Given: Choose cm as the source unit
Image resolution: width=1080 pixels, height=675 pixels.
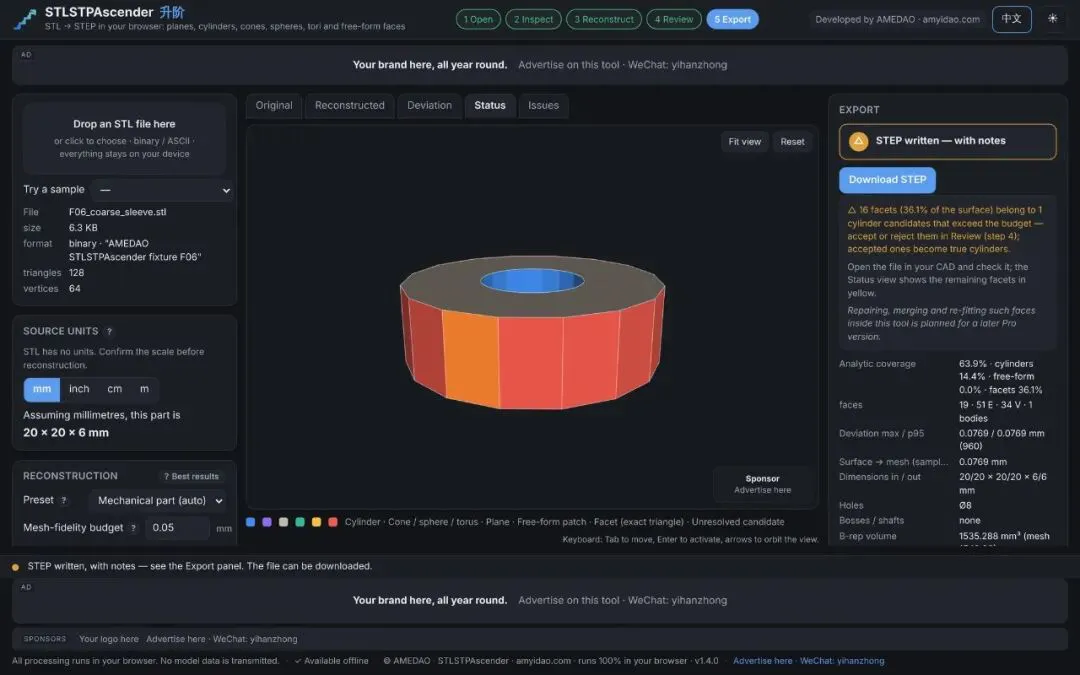Looking at the screenshot, I should [x=115, y=389].
